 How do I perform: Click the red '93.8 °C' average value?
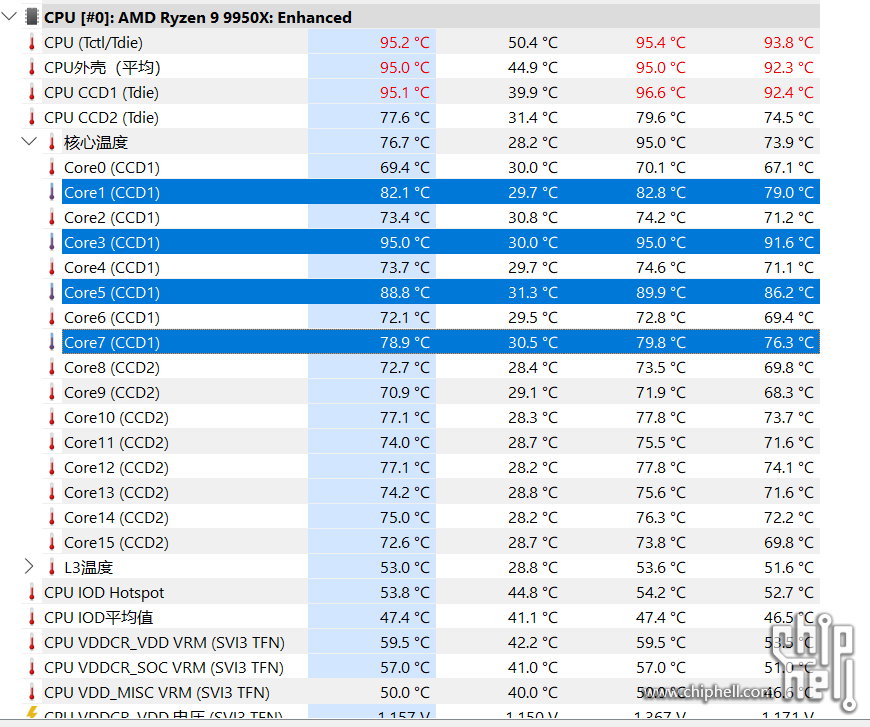coord(788,43)
